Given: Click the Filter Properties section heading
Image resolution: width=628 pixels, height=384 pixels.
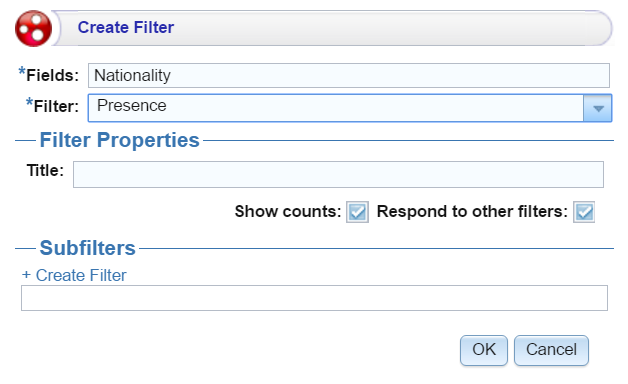Looking at the screenshot, I should (119, 140).
